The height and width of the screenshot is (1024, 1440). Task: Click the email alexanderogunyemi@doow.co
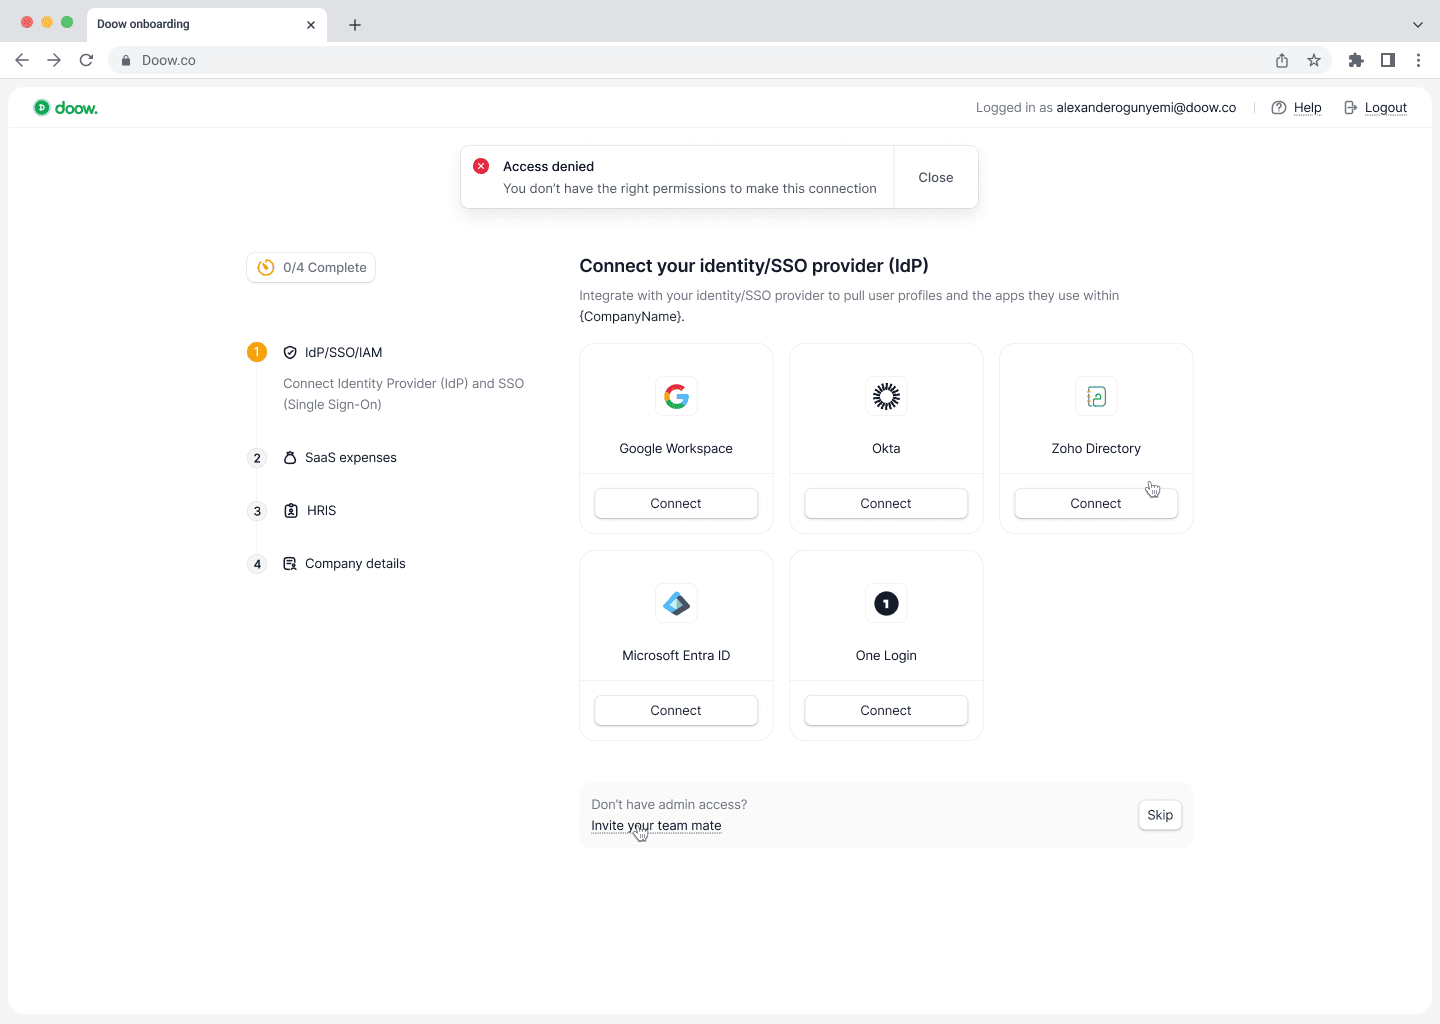coord(1146,108)
